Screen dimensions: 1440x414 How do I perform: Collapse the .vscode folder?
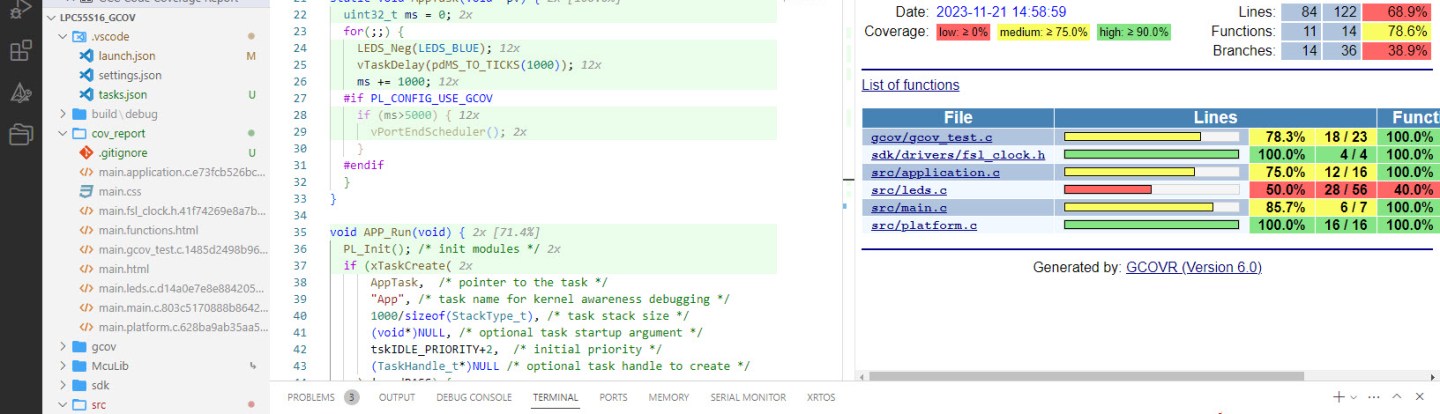(x=63, y=36)
